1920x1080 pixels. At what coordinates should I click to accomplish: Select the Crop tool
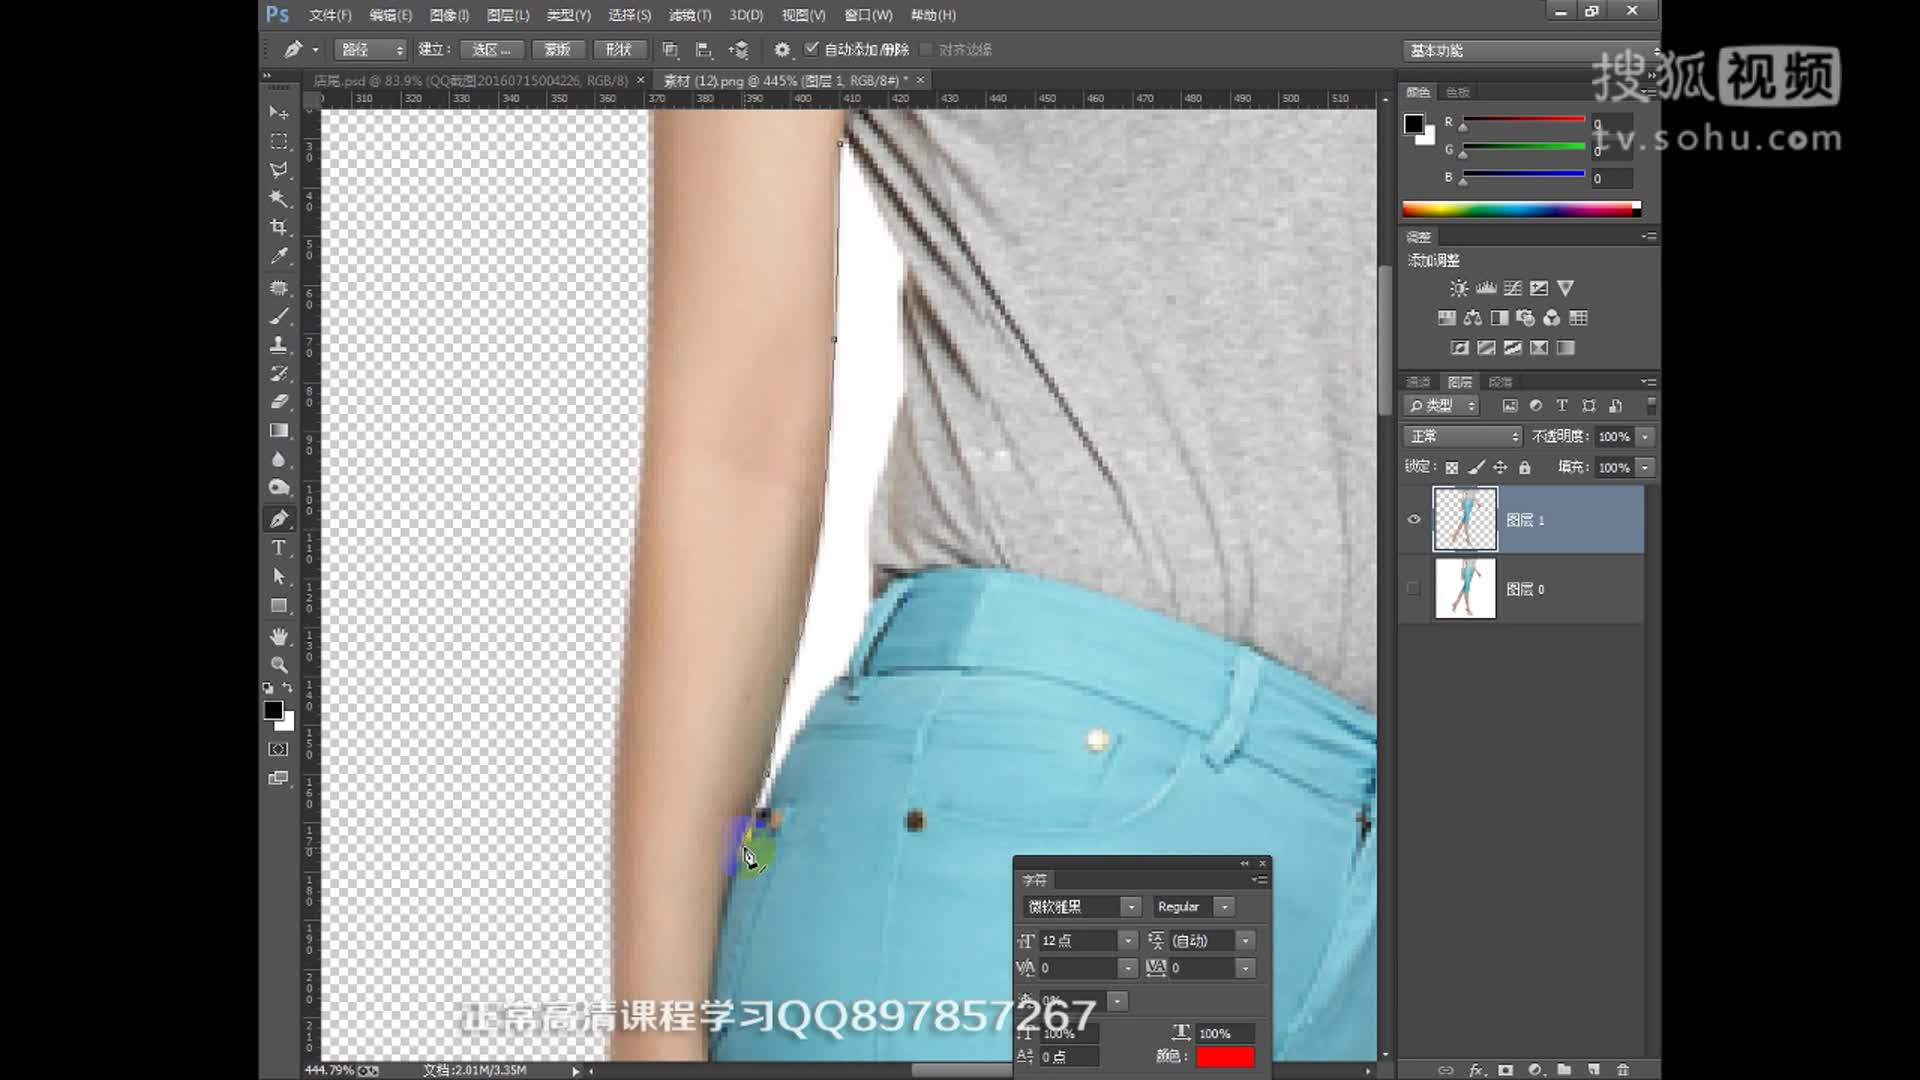pos(279,227)
